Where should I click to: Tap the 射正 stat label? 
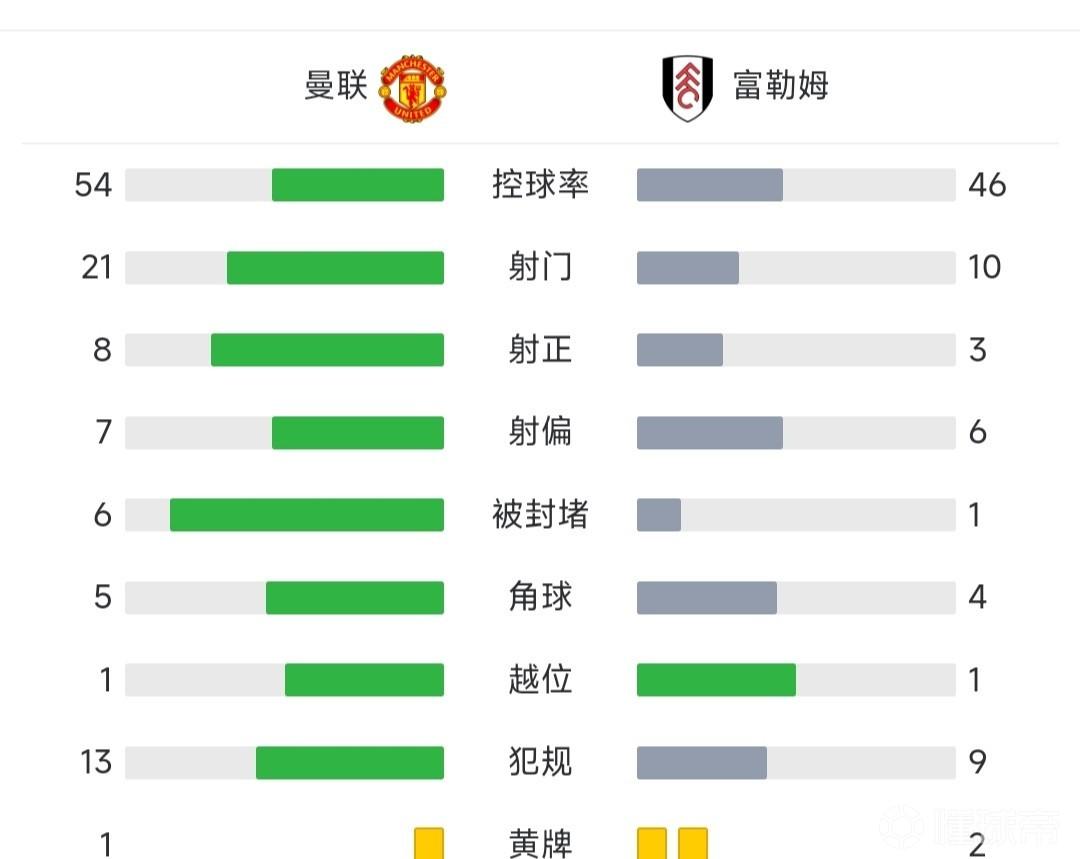pos(540,350)
